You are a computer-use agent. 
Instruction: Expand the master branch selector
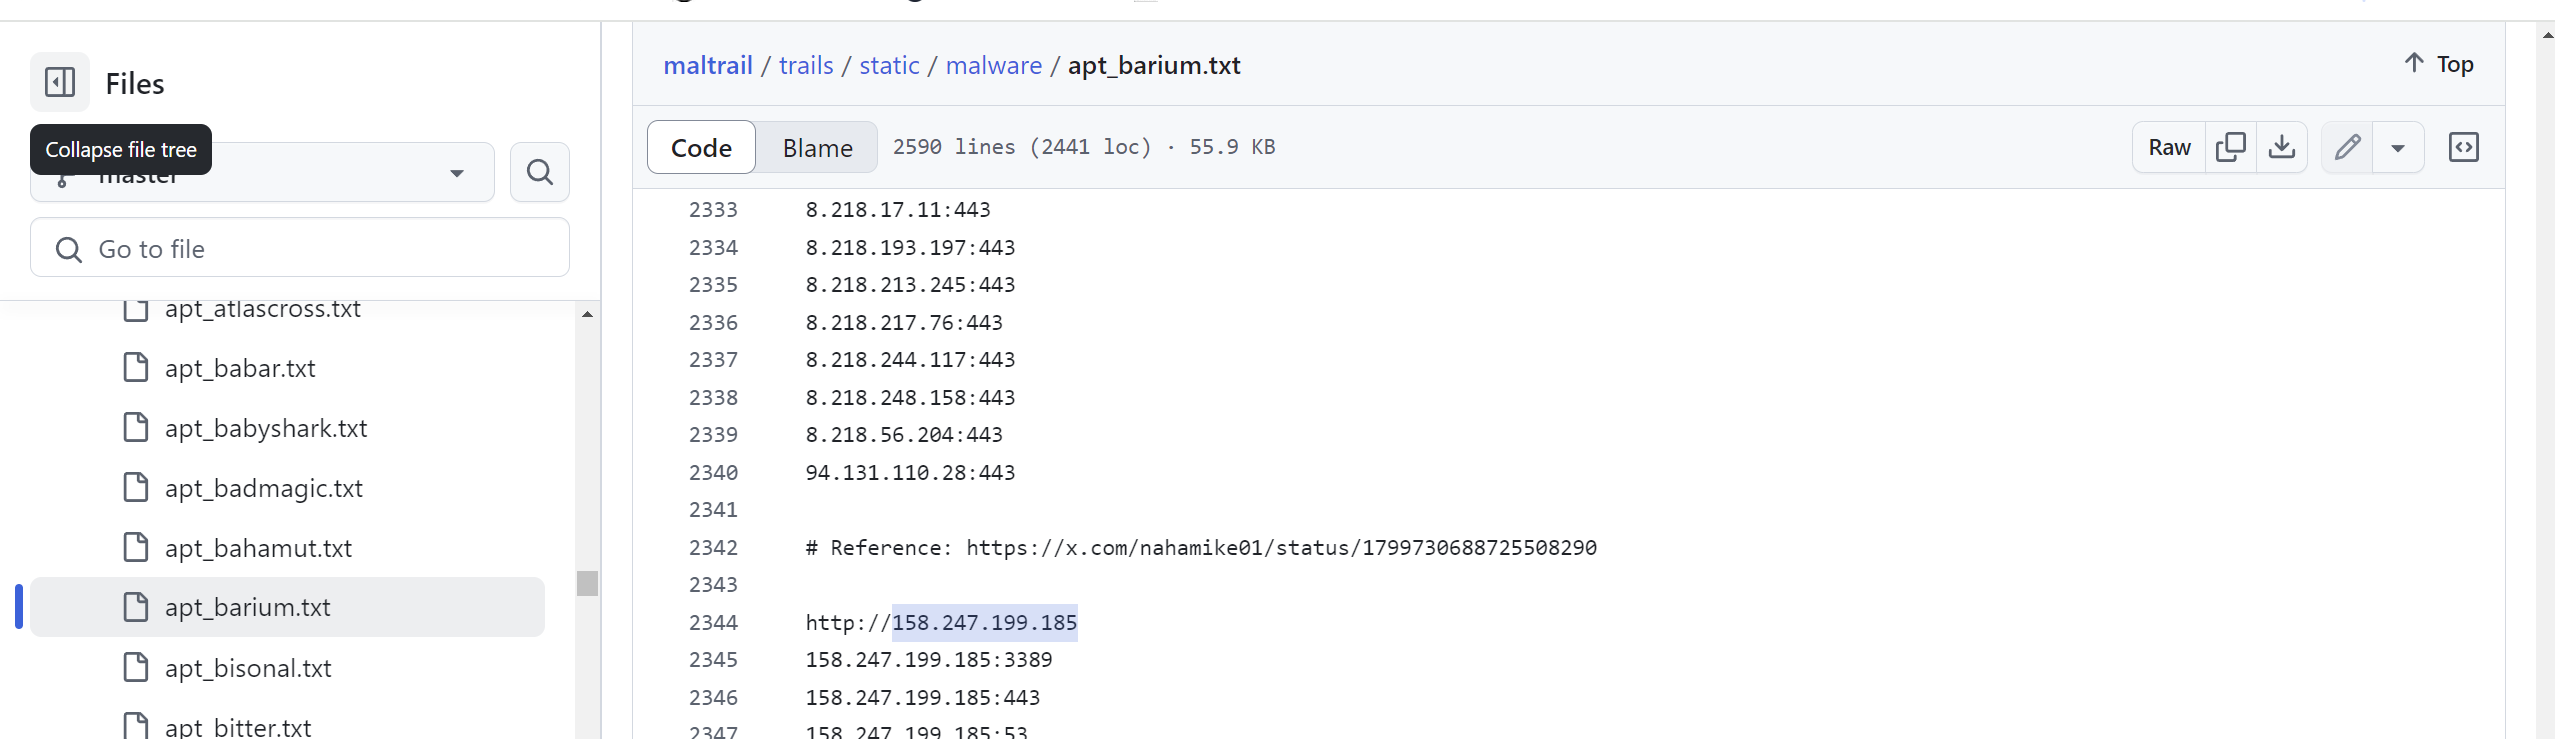pos(262,172)
